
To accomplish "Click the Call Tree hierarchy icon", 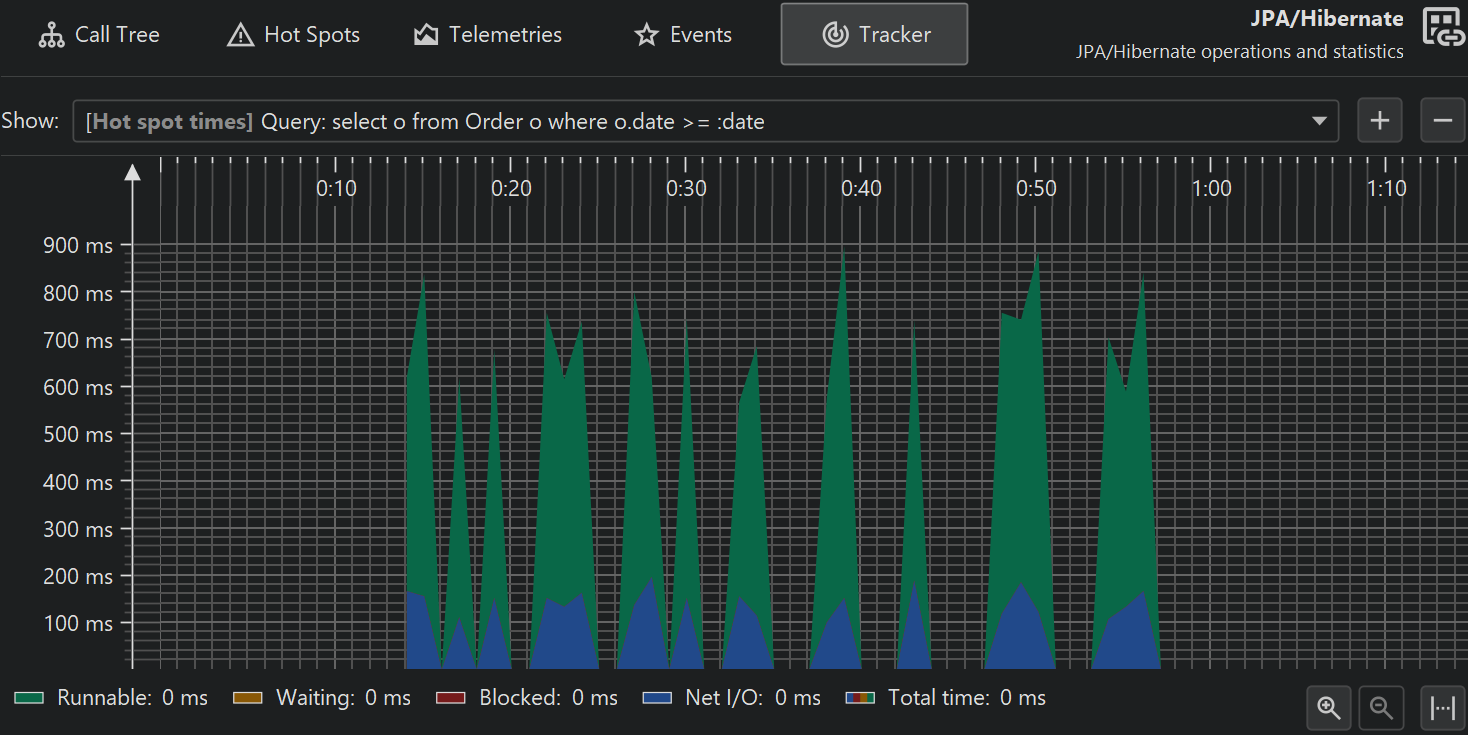I will pyautogui.click(x=51, y=35).
